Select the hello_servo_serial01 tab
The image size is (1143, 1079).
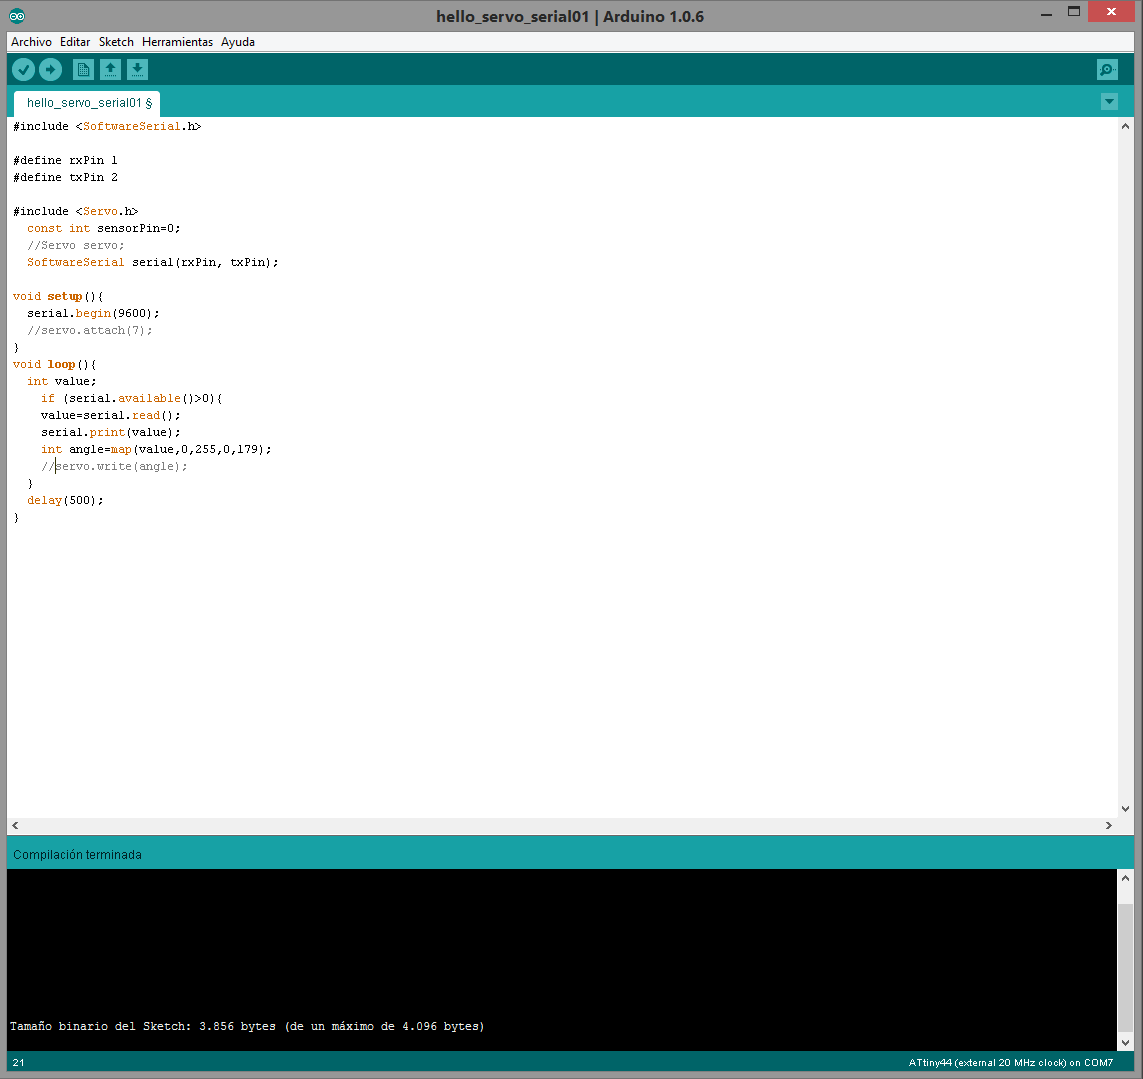(87, 104)
